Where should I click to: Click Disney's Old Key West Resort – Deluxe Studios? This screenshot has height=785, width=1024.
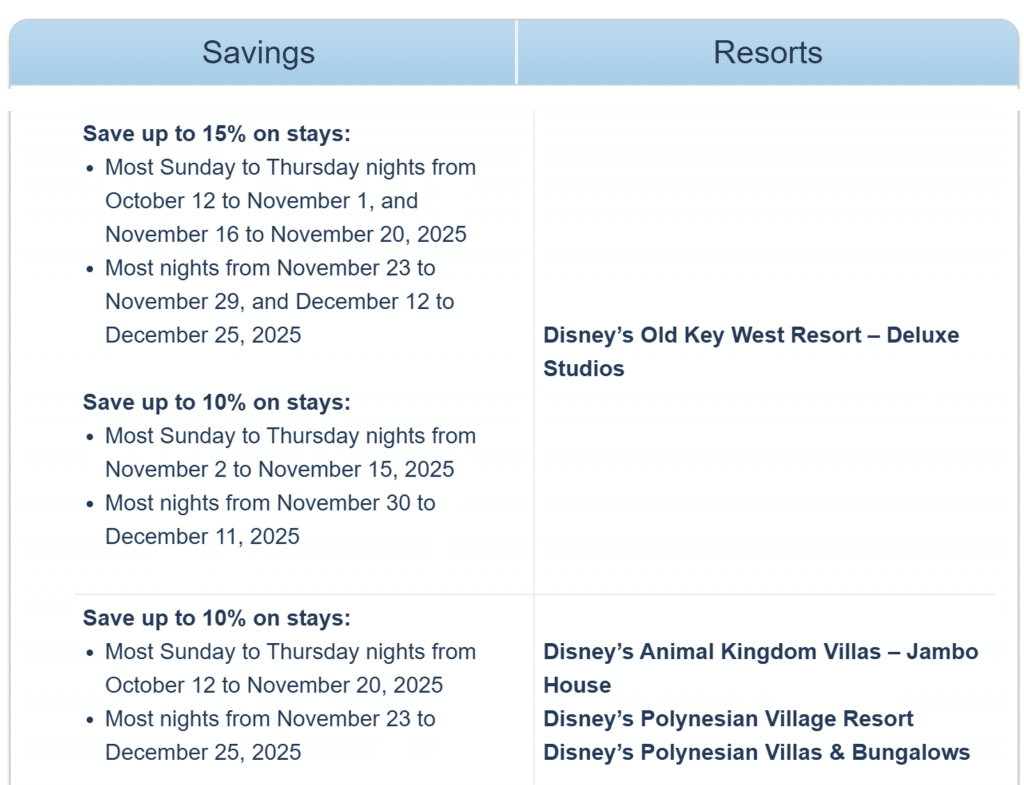pos(751,351)
